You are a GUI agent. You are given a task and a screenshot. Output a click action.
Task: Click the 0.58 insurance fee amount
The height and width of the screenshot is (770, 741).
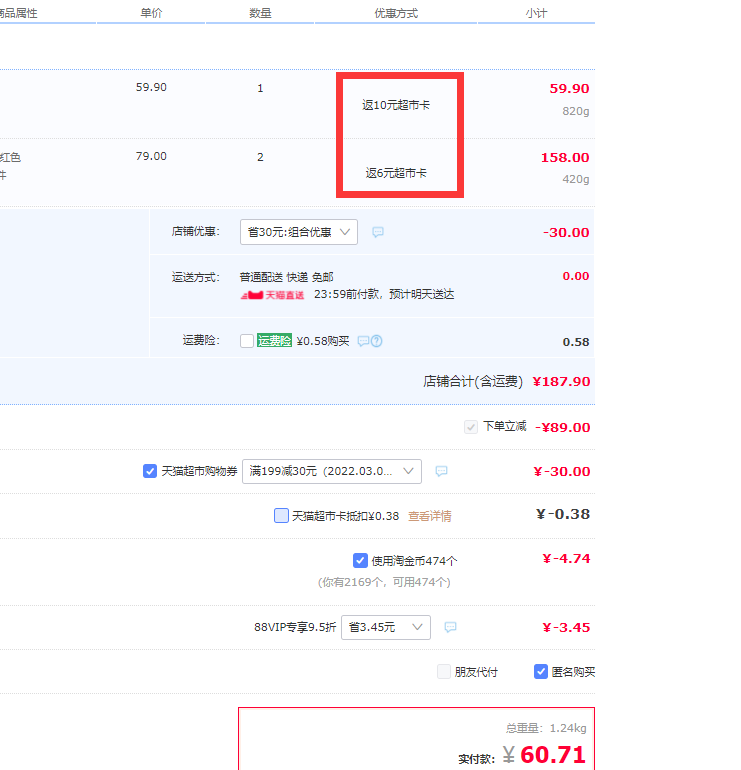pyautogui.click(x=576, y=342)
